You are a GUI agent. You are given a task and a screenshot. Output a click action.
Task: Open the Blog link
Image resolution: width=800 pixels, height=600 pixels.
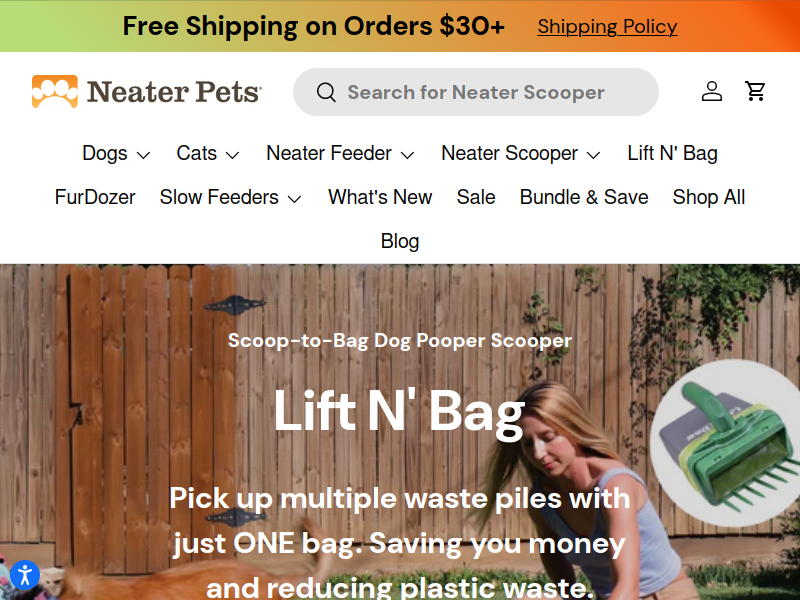coord(400,241)
